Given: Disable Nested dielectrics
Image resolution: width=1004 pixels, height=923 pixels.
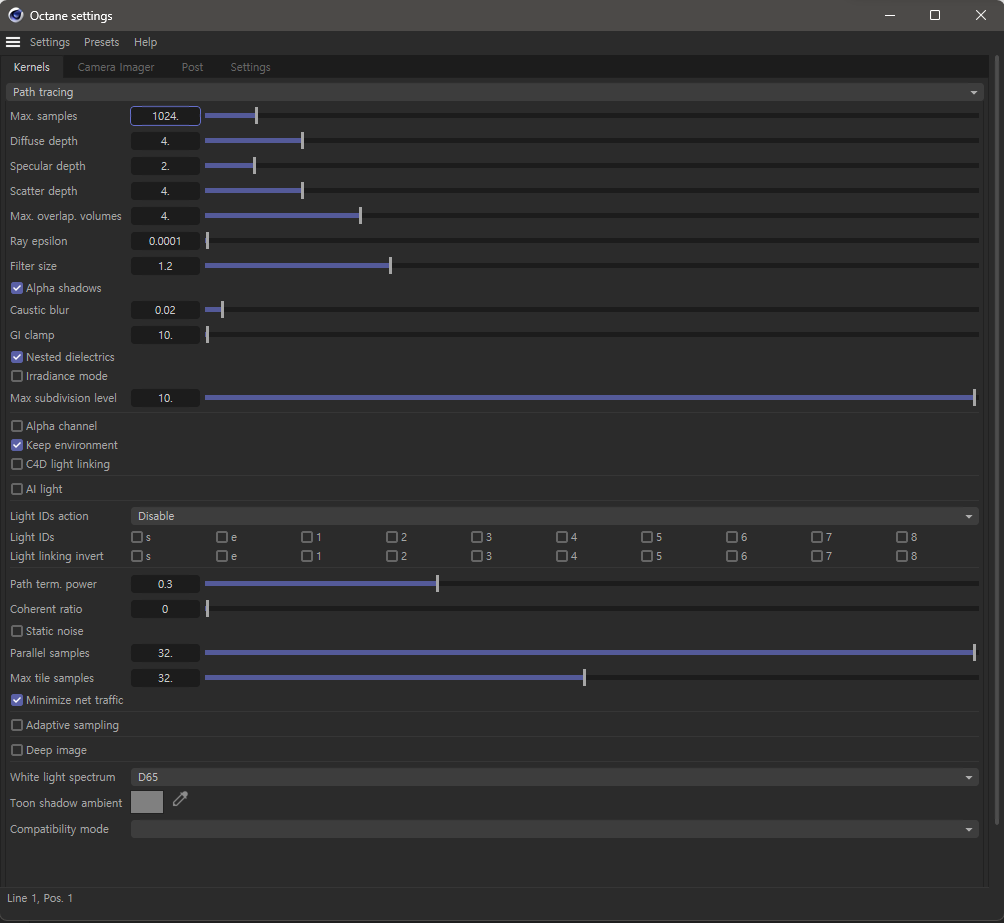Looking at the screenshot, I should (x=17, y=357).
